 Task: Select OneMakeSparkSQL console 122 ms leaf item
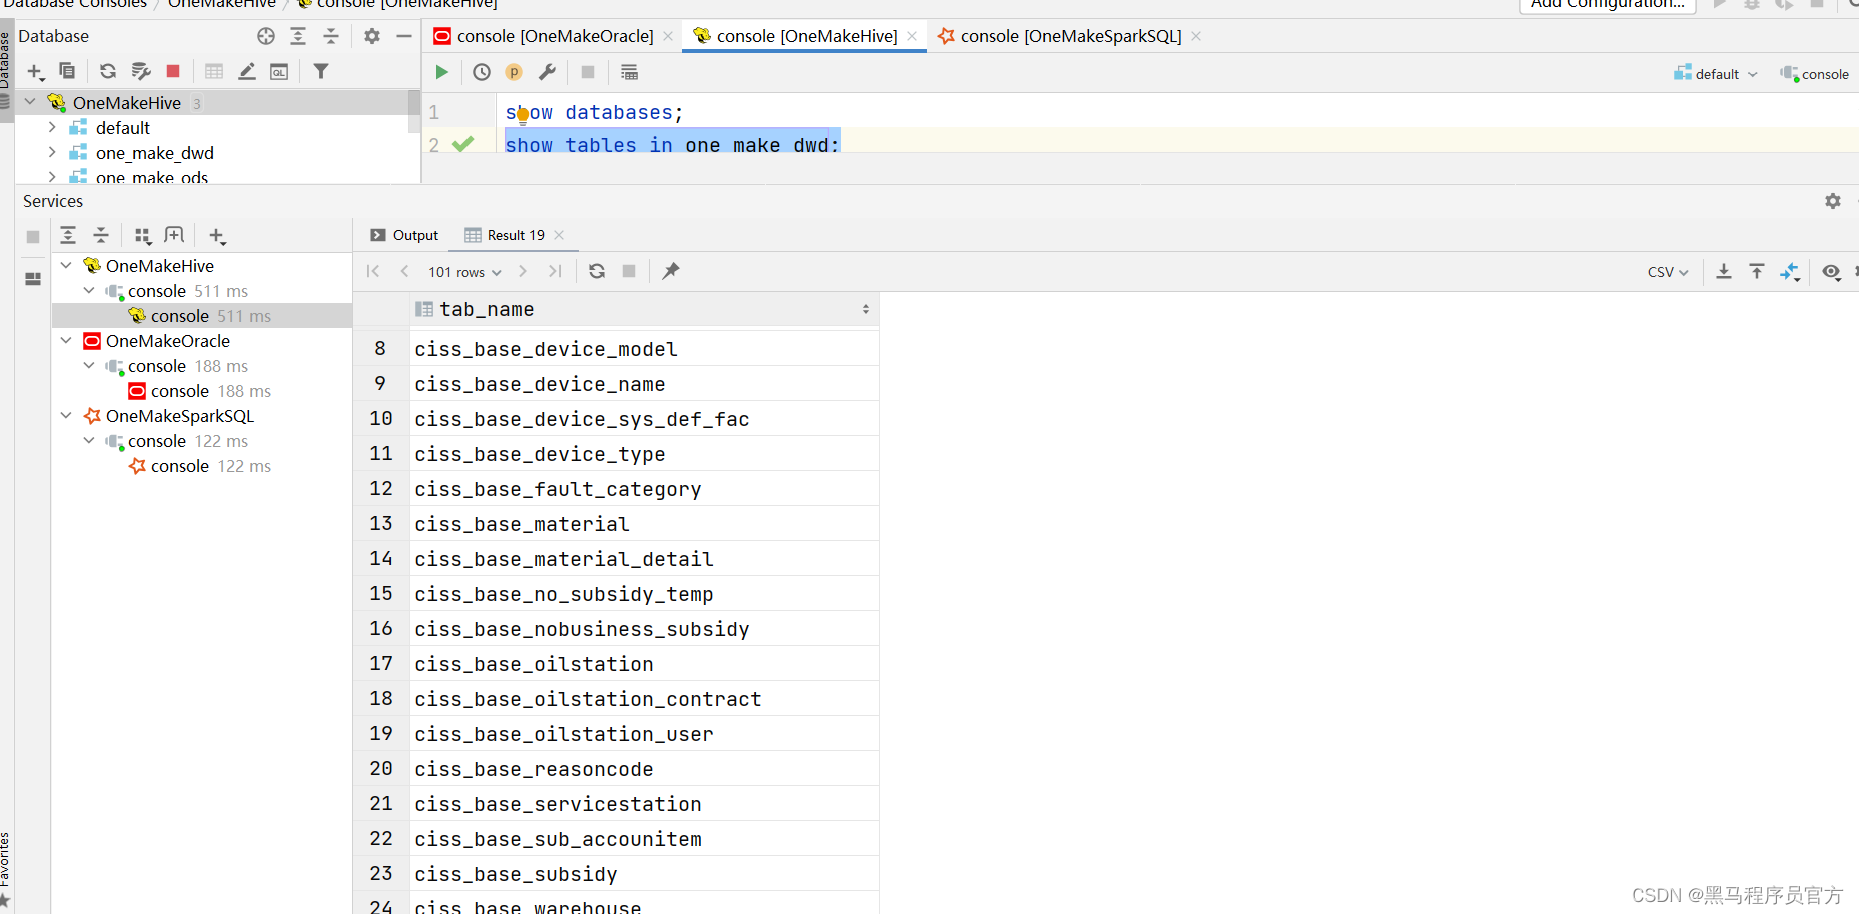pyautogui.click(x=200, y=466)
